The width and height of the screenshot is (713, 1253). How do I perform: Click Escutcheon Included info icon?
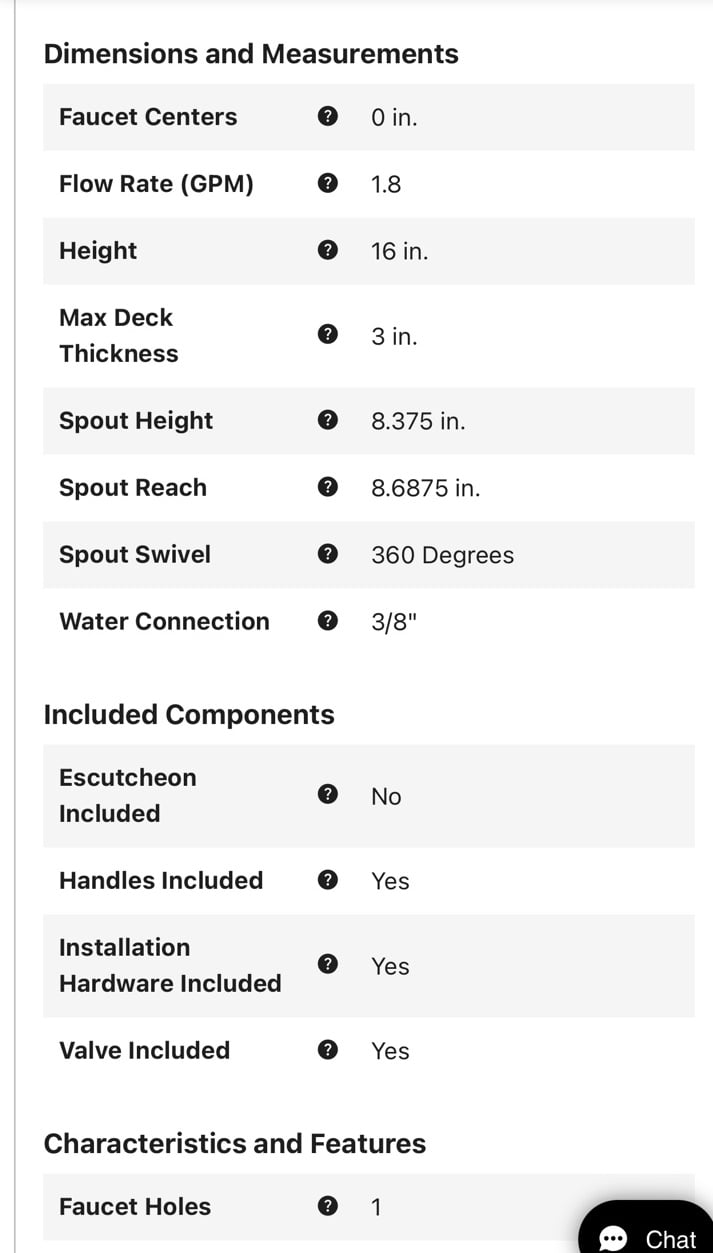[327, 795]
